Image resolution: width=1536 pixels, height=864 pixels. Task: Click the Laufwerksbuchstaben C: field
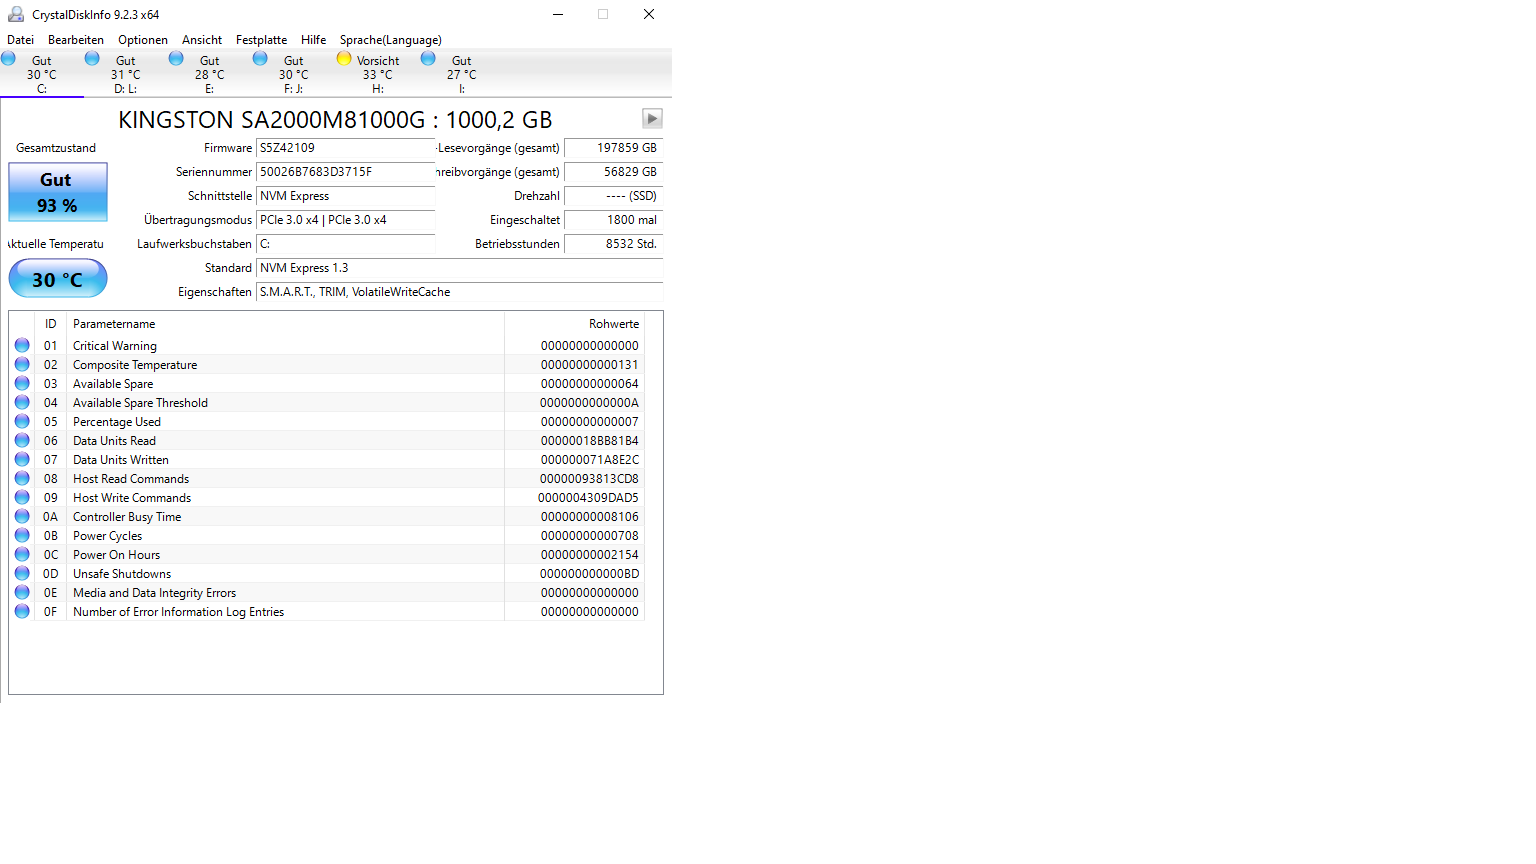pos(346,244)
